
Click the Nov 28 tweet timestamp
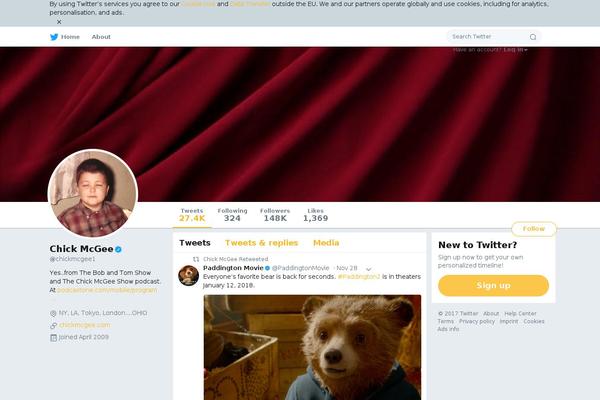click(347, 268)
